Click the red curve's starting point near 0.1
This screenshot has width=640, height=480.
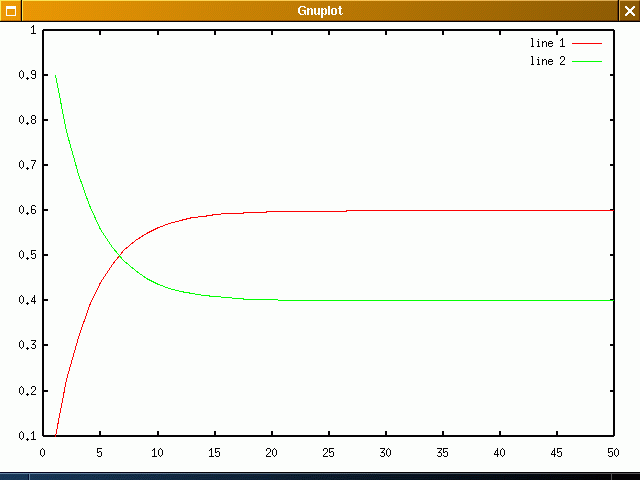pyautogui.click(x=56, y=434)
